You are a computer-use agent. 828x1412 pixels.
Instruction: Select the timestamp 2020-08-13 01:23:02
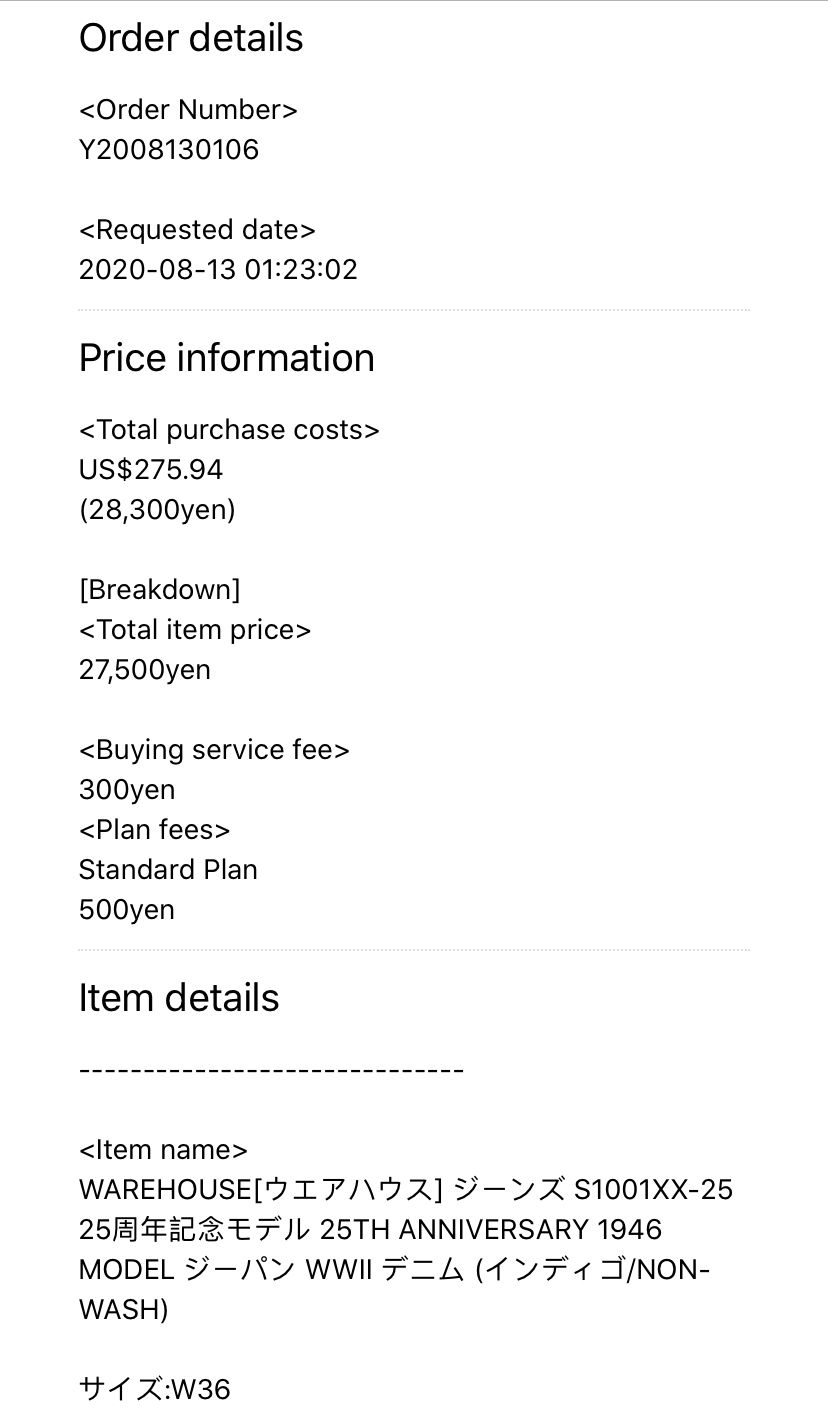(218, 270)
